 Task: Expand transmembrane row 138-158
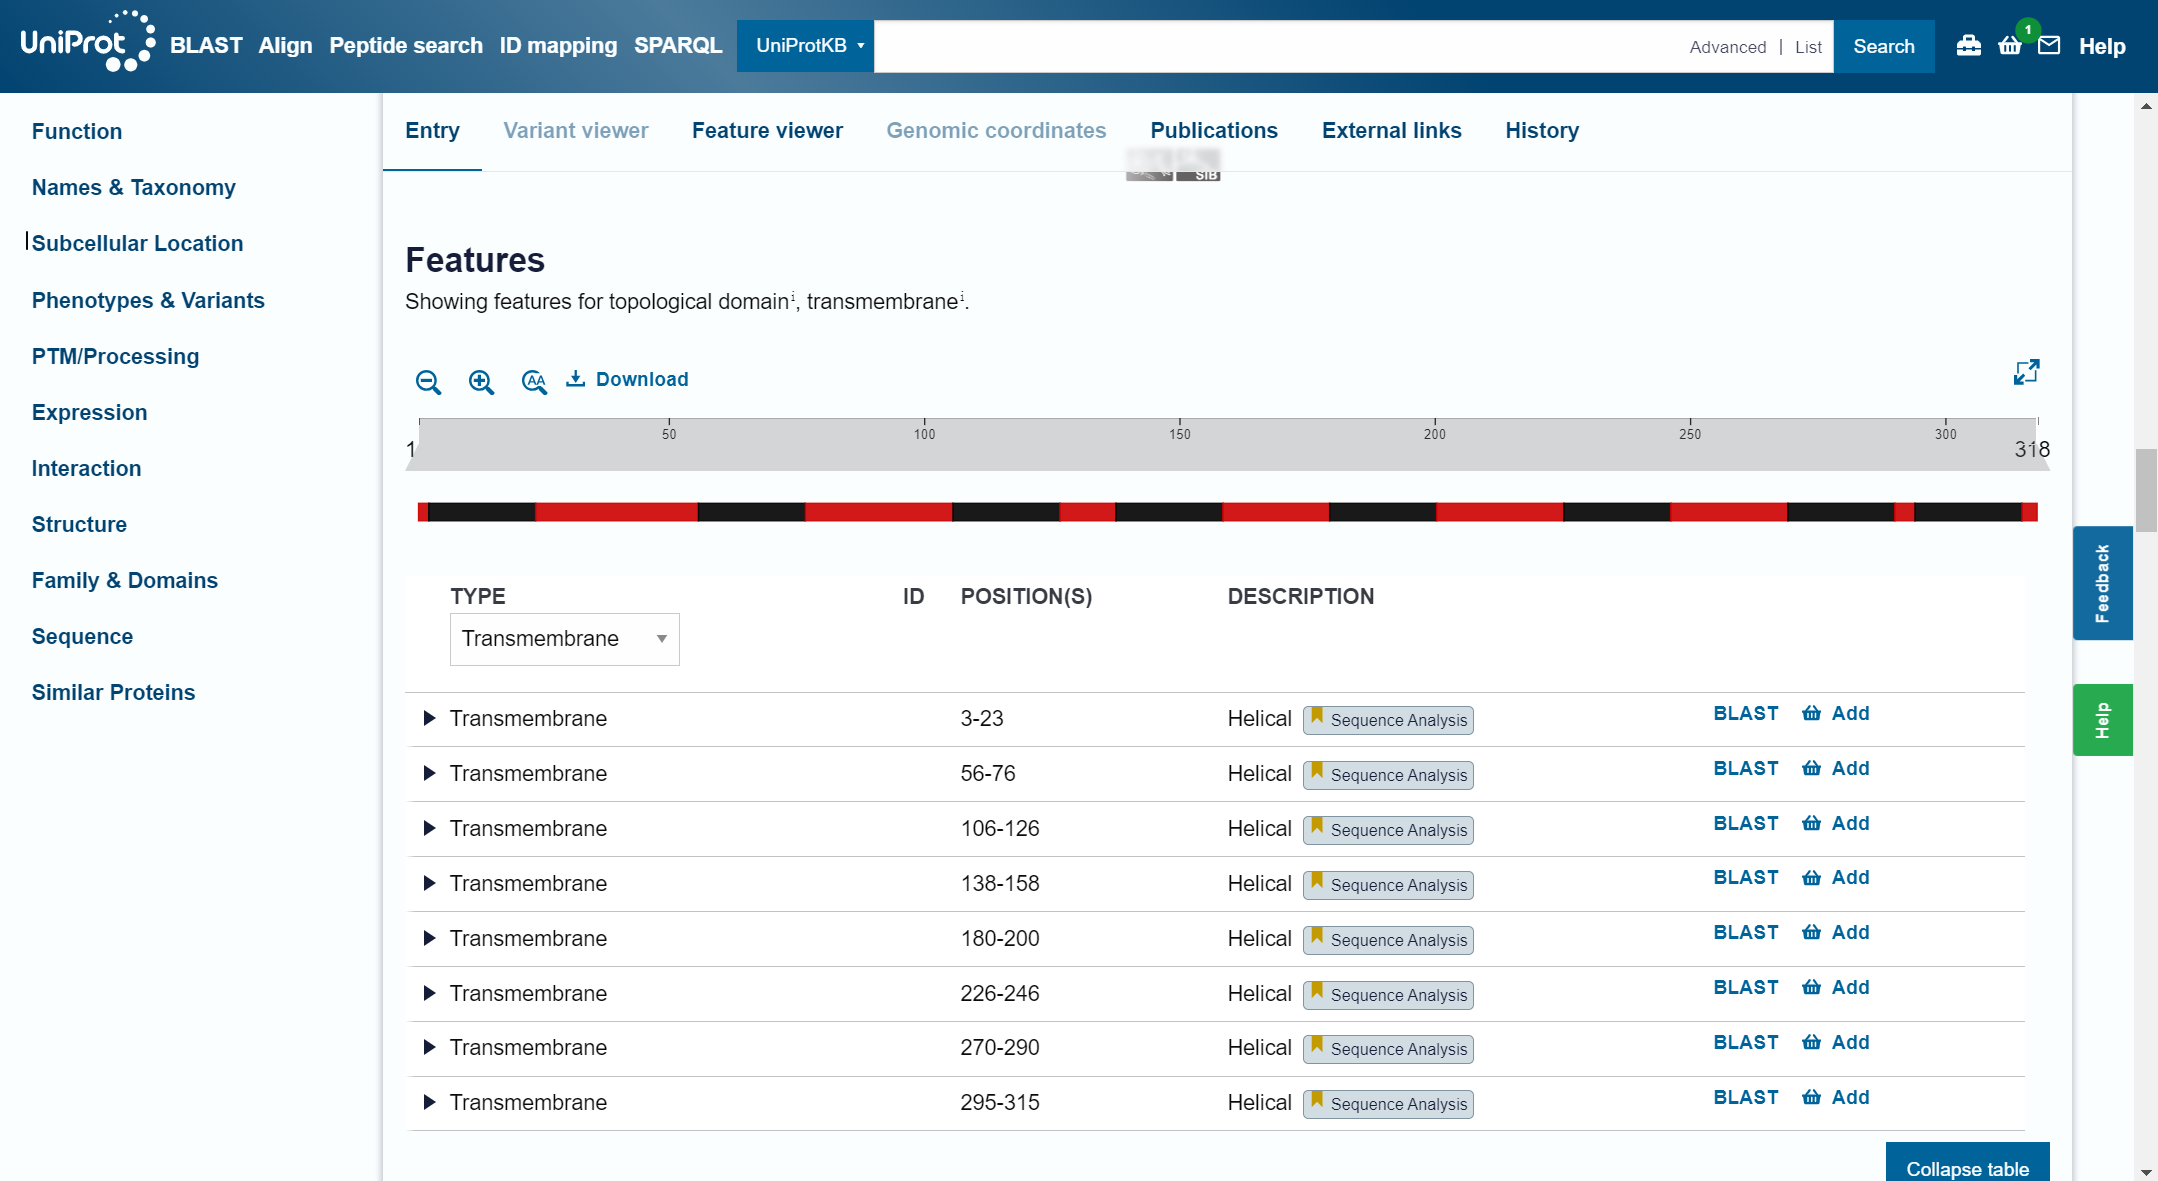[x=429, y=883]
